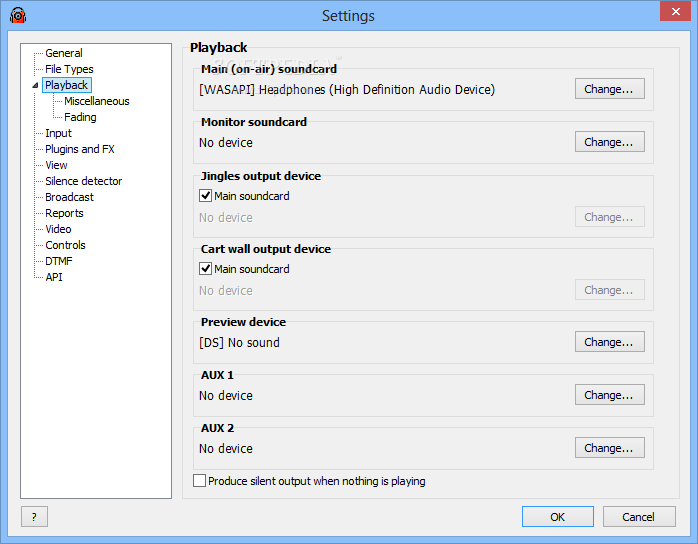This screenshot has width=698, height=544.
Task: Close the Settings dialog with the X
Action: click(x=675, y=11)
